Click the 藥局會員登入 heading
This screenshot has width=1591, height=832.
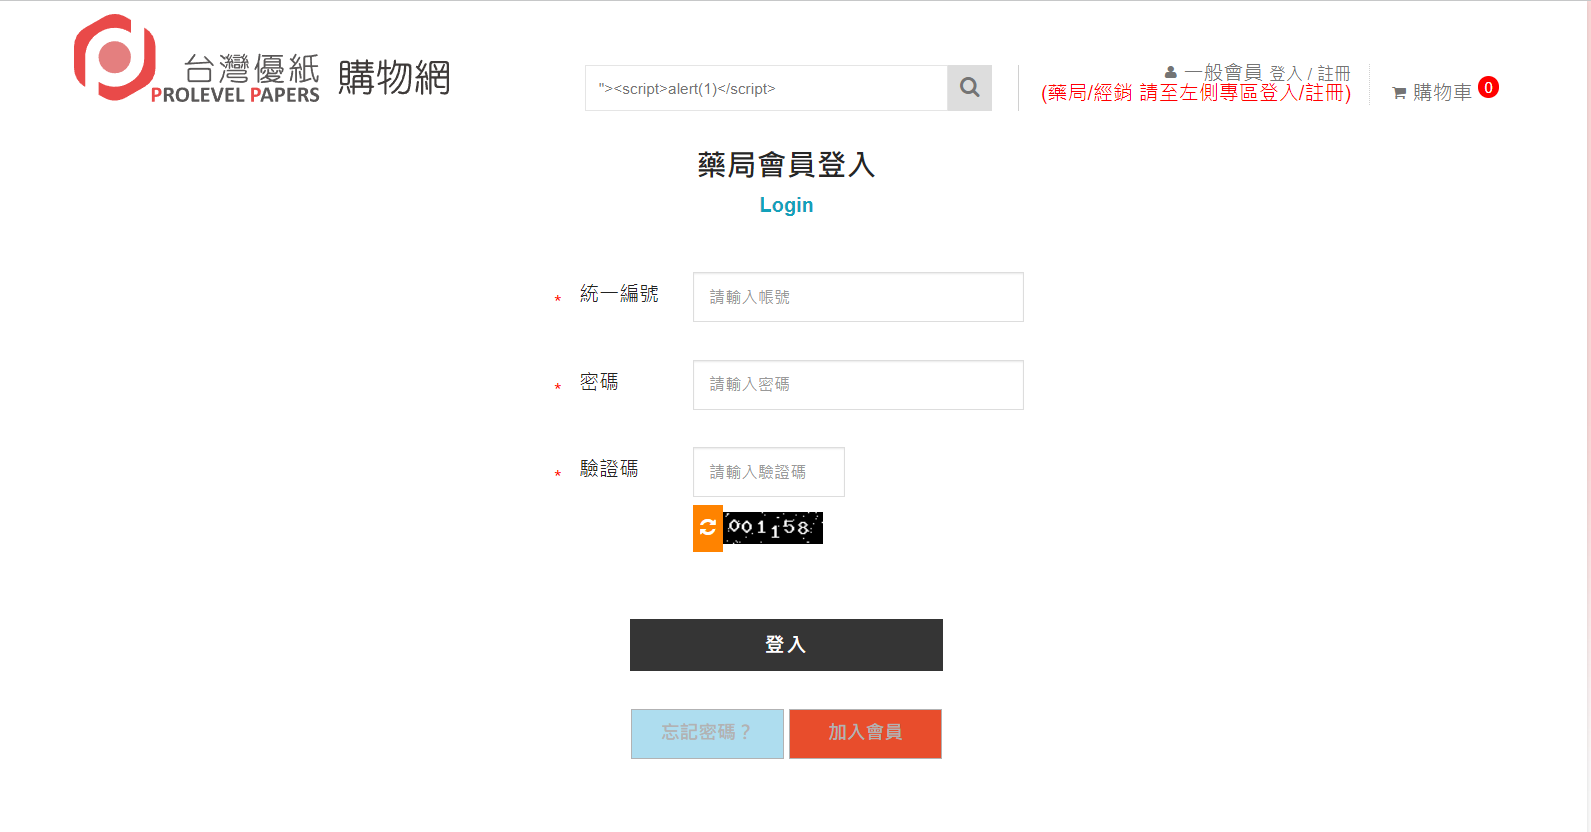click(x=786, y=165)
